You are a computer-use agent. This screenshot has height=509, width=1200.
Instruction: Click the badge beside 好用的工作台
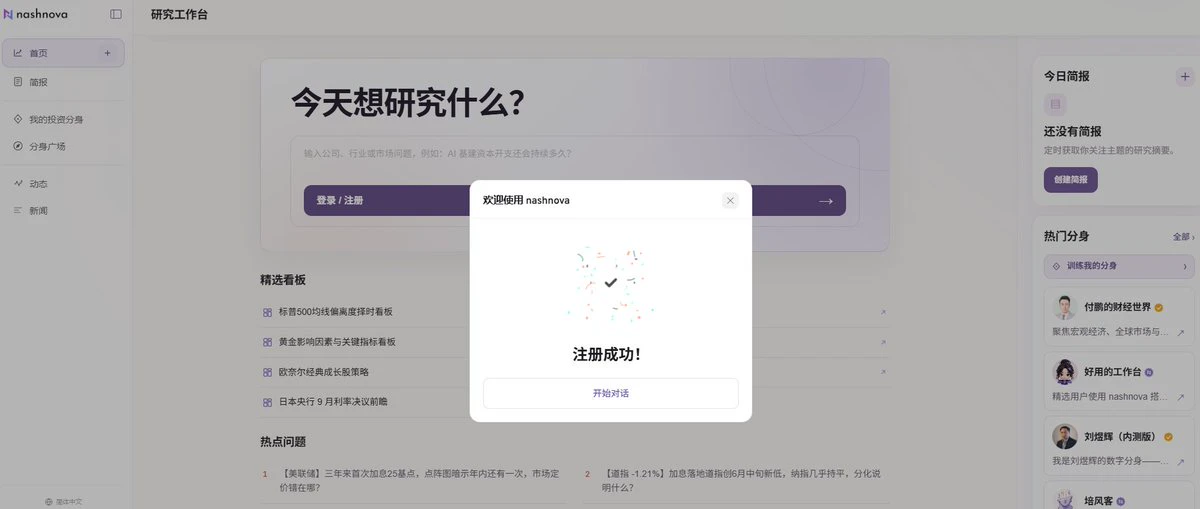[x=1149, y=372]
